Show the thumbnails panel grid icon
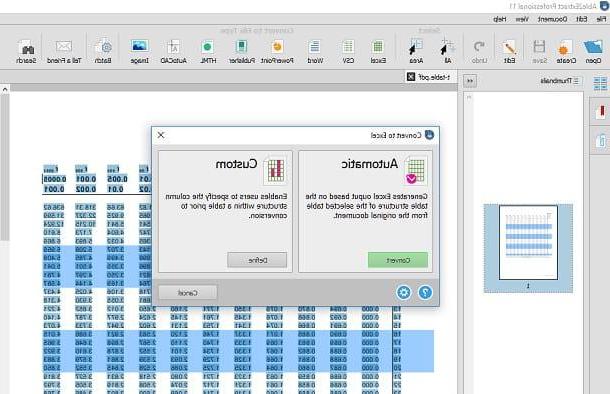 pos(600,83)
